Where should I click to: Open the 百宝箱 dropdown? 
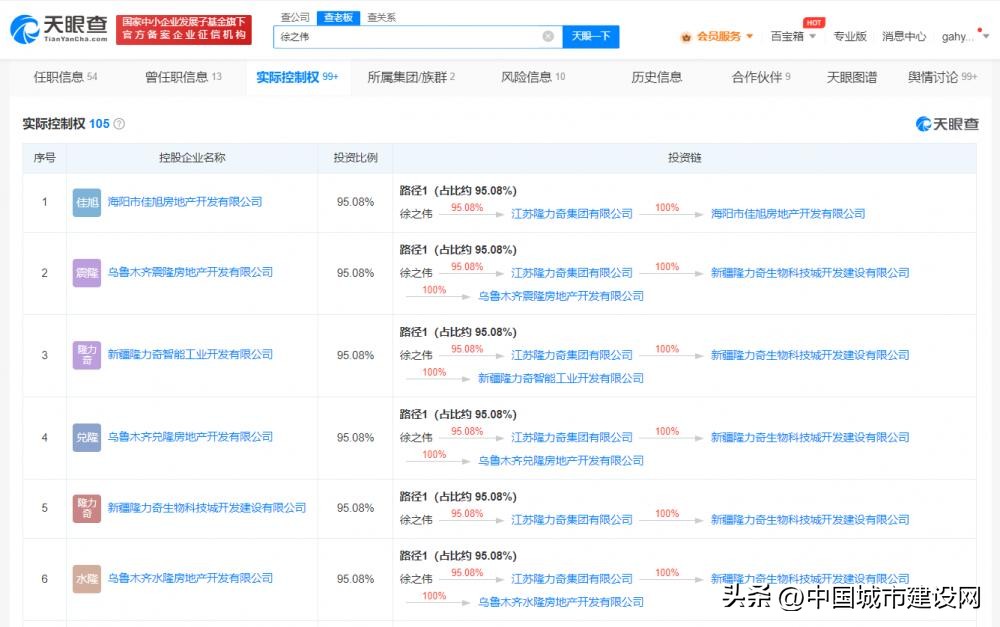pyautogui.click(x=793, y=37)
